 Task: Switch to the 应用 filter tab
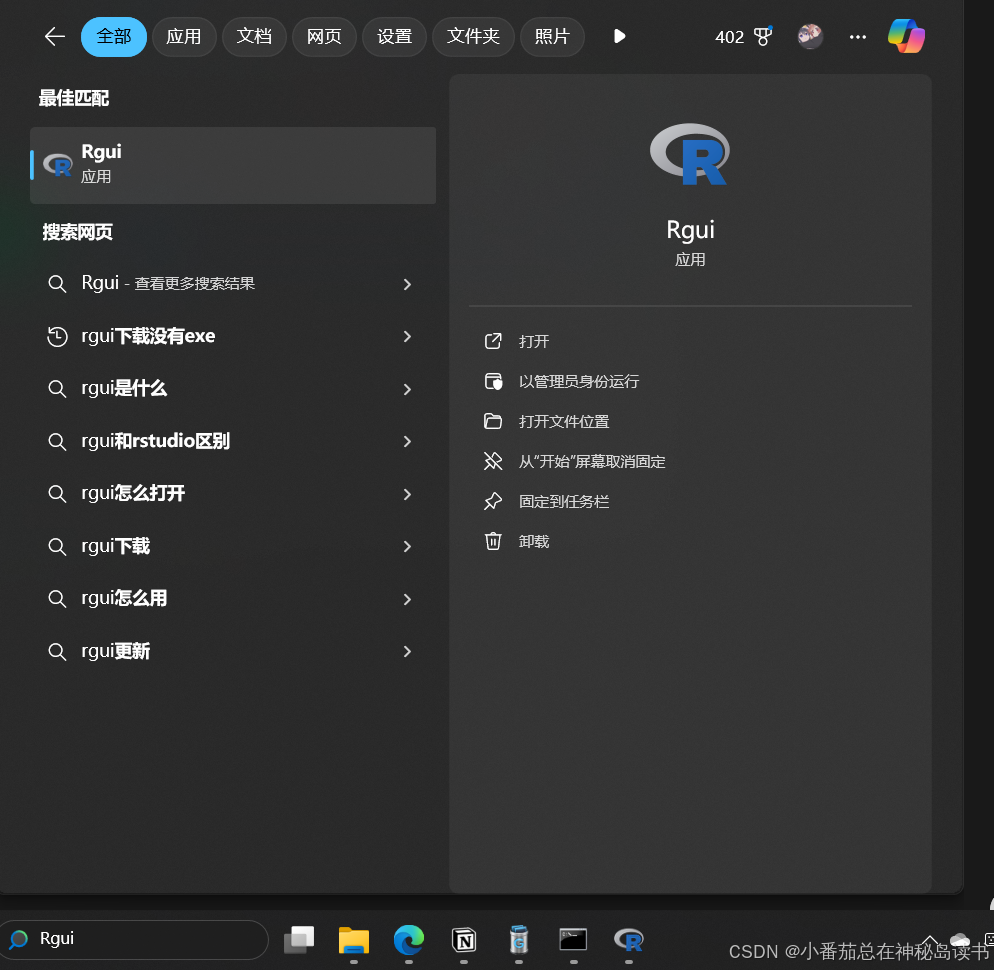(x=184, y=36)
